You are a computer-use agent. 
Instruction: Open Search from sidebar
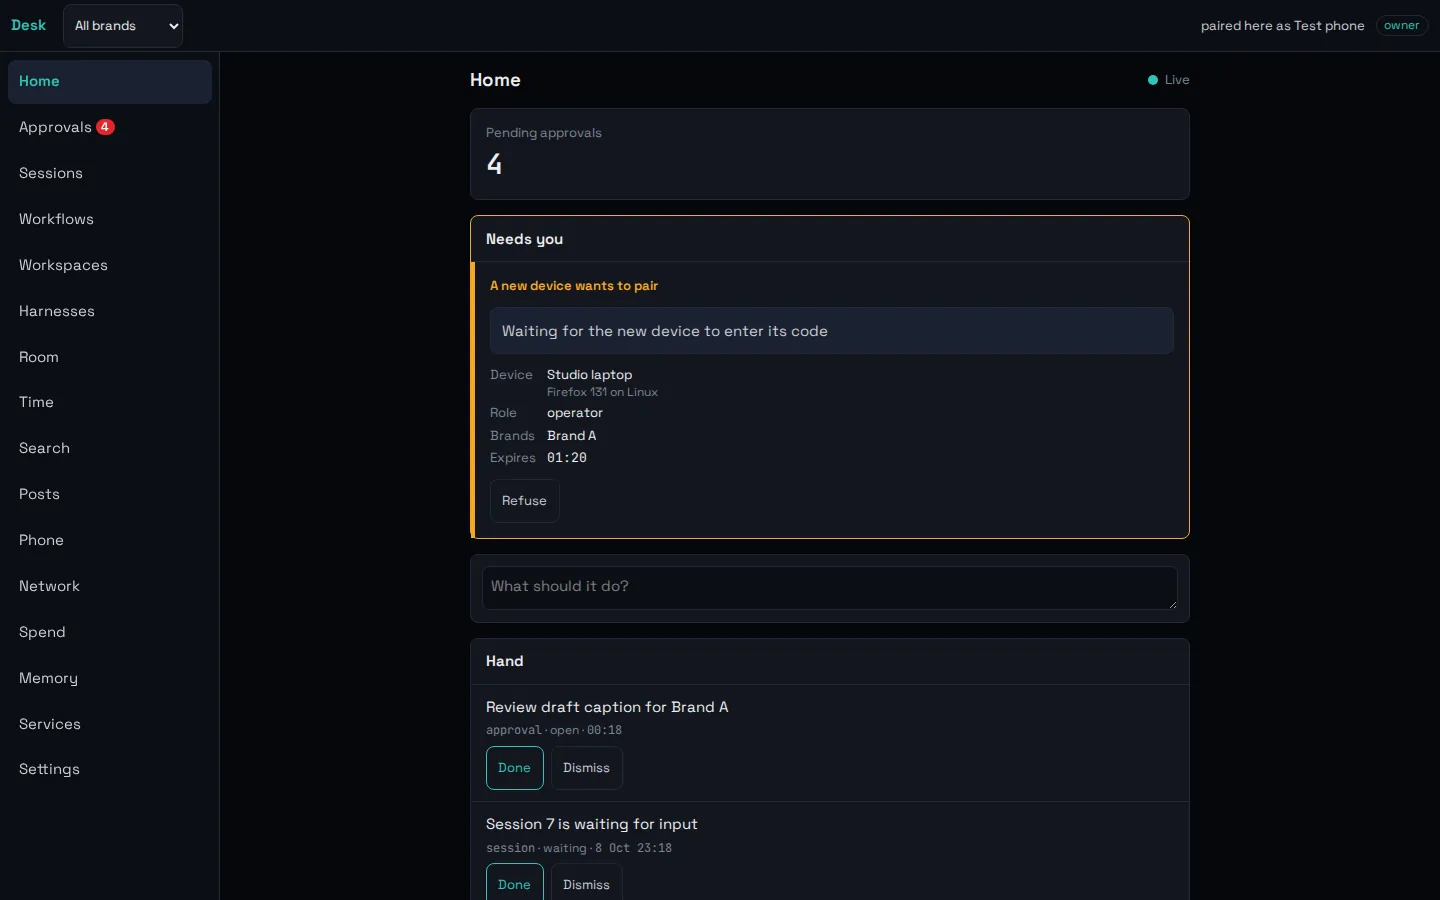(x=110, y=449)
